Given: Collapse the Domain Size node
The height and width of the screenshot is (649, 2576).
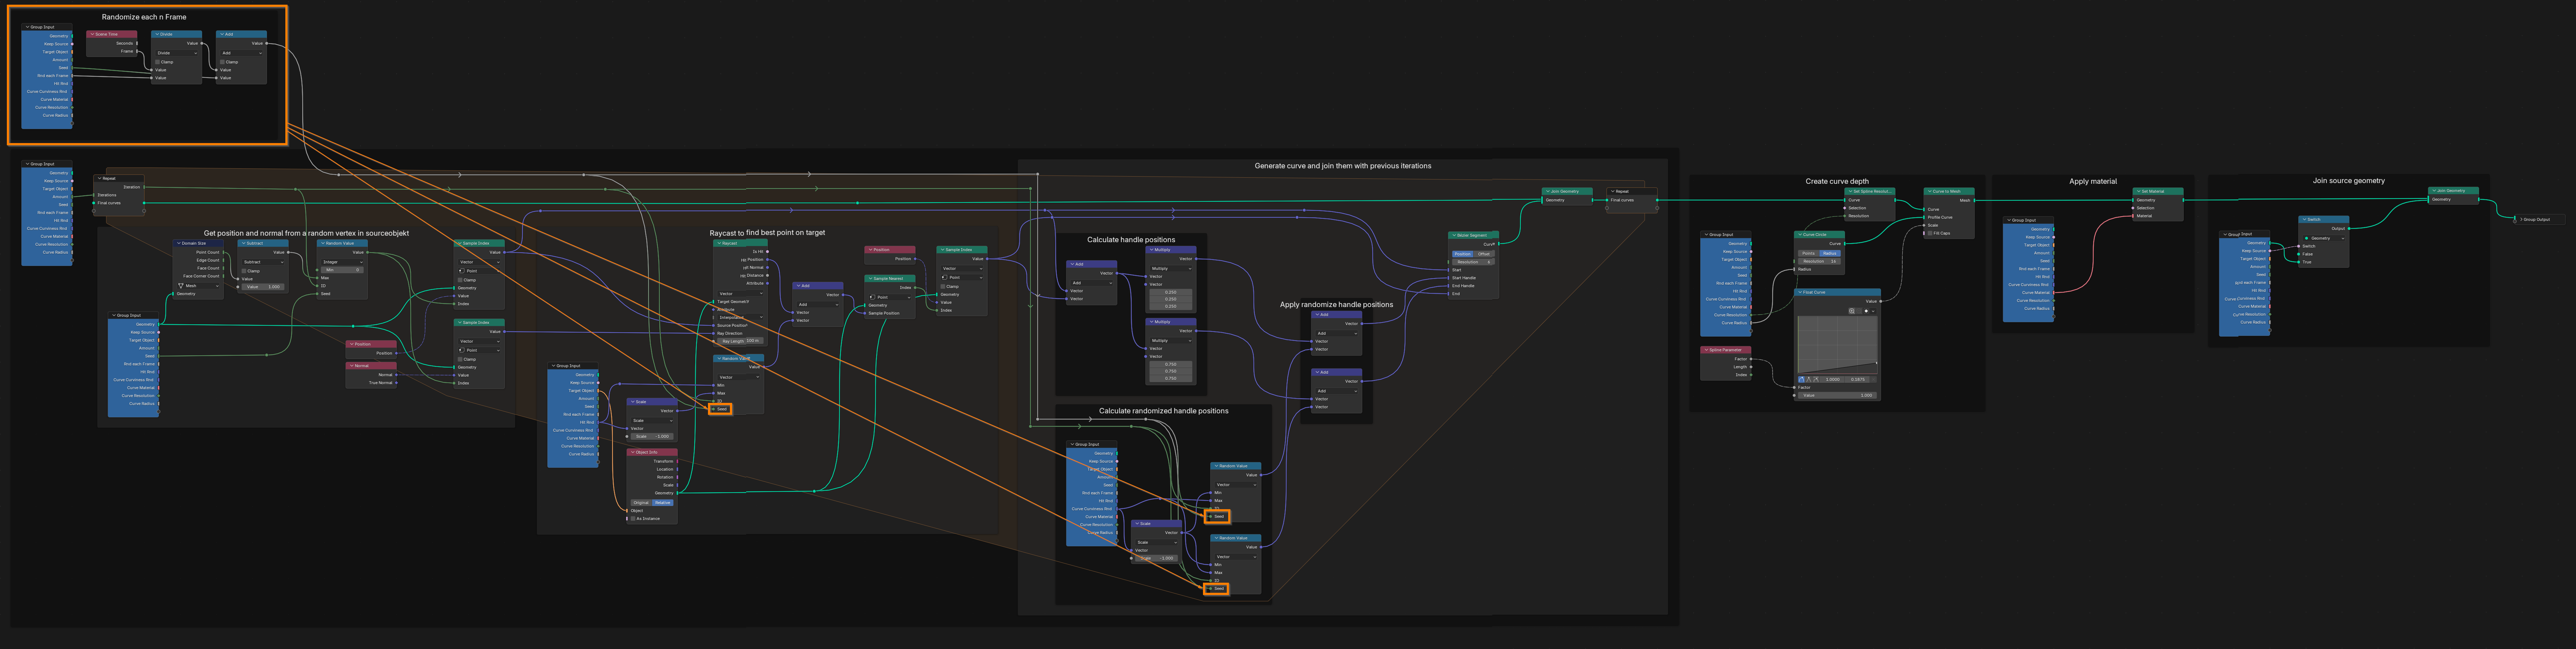Looking at the screenshot, I should [179, 243].
